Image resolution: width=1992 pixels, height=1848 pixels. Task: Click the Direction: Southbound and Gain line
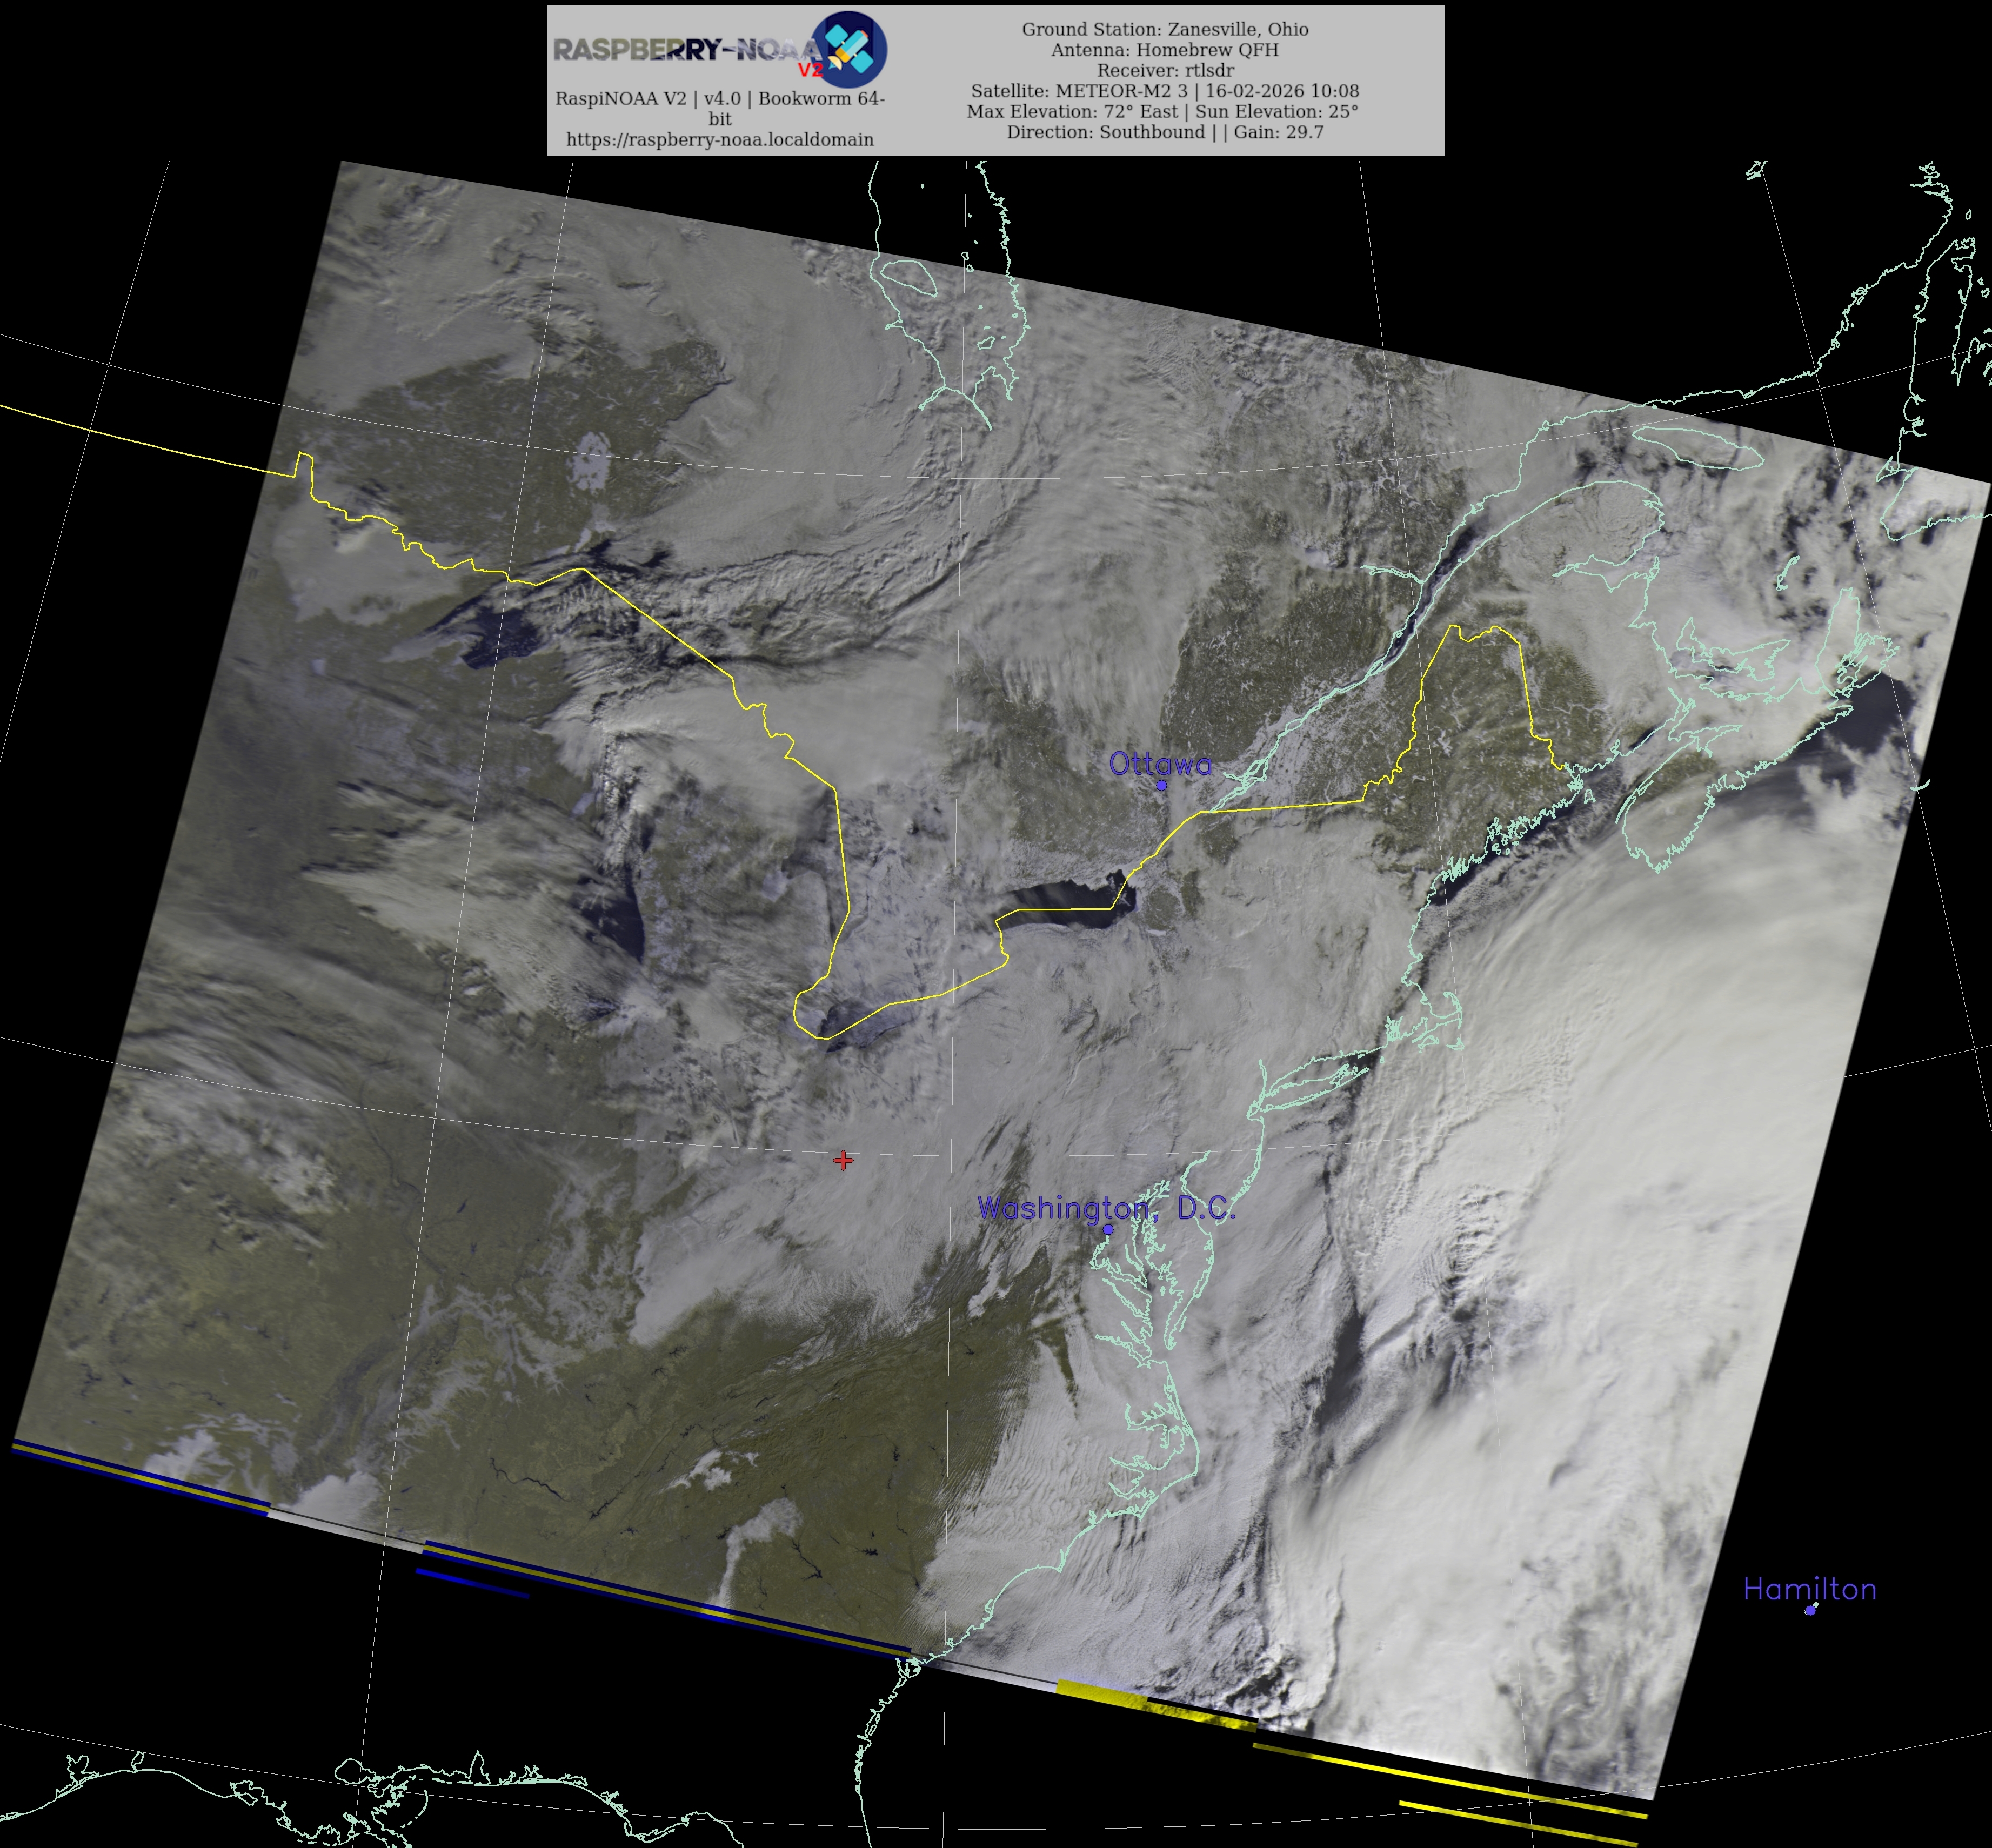coord(1164,132)
